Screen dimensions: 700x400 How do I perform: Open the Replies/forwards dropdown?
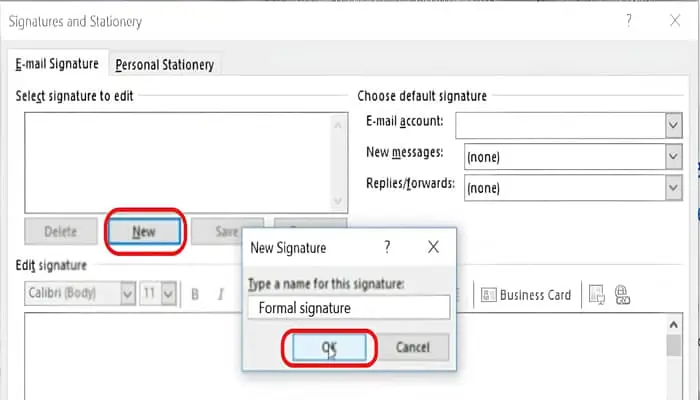click(673, 187)
